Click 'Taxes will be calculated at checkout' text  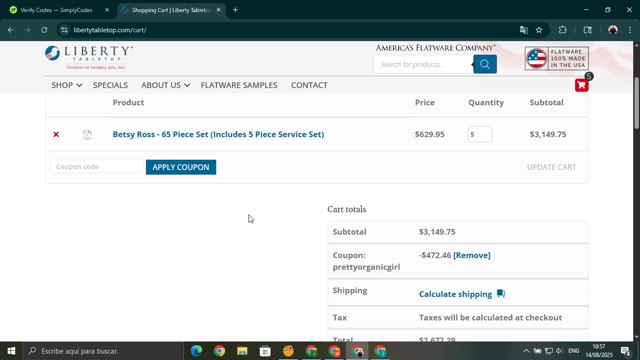pyautogui.click(x=490, y=317)
